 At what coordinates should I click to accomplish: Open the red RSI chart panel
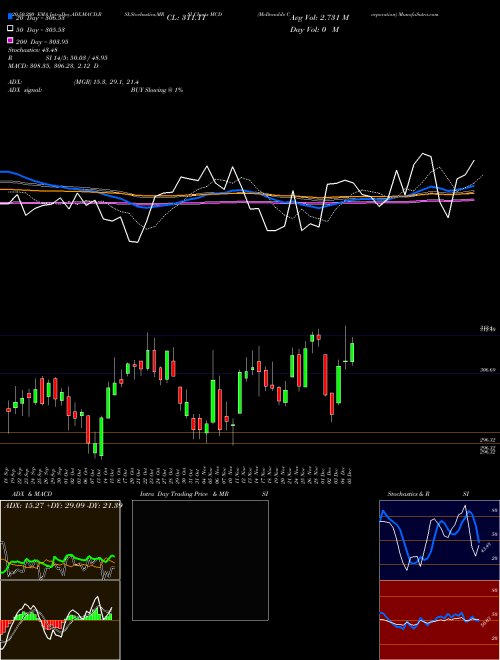439,620
